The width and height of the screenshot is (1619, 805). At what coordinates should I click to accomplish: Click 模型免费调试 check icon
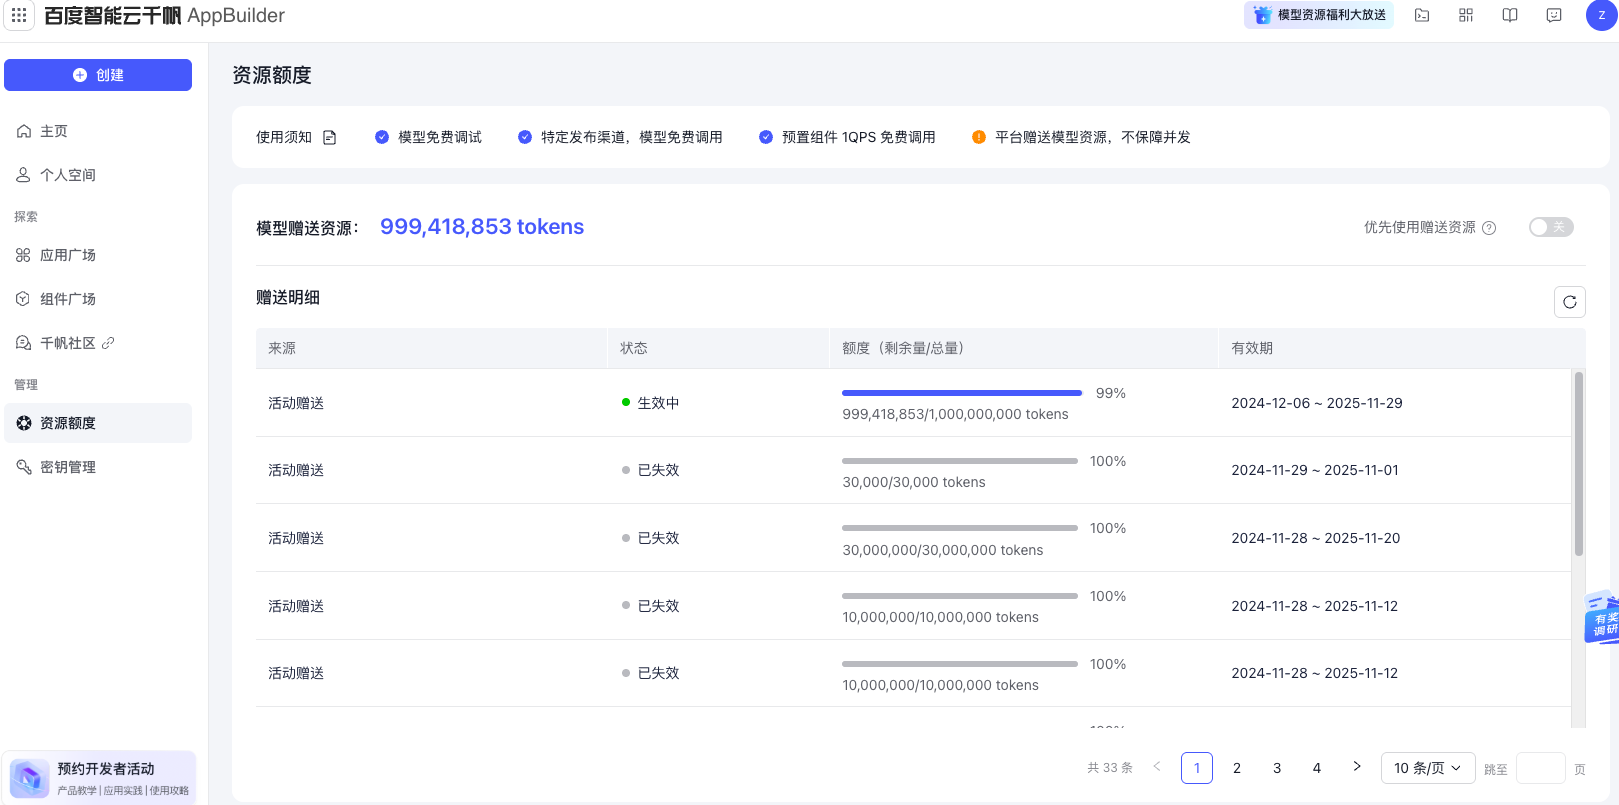[x=382, y=137]
